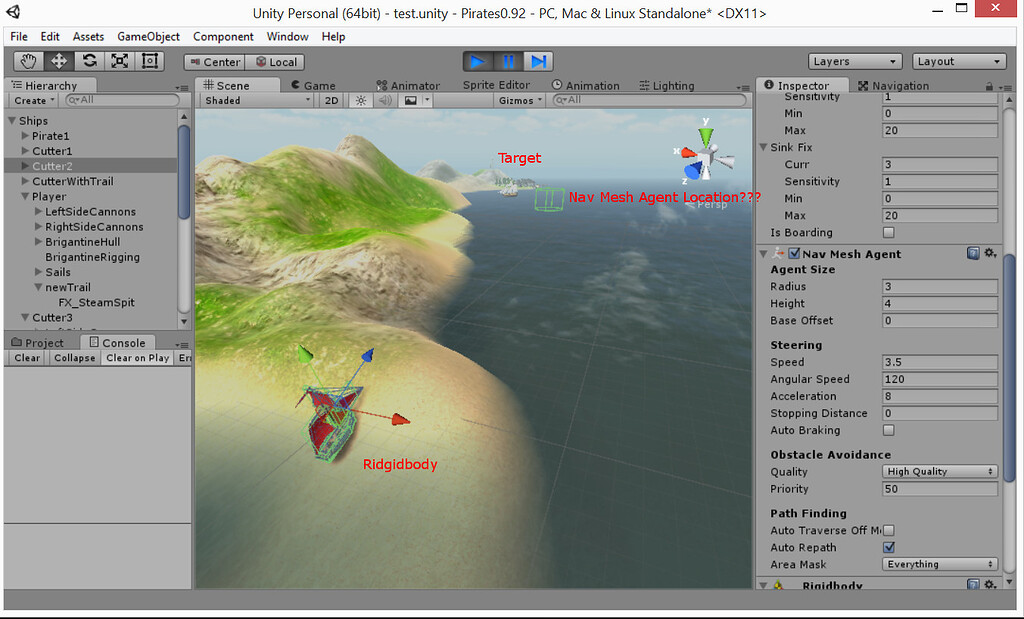This screenshot has height=619, width=1024.
Task: Open the Rigidbody component settings gear
Action: click(990, 585)
